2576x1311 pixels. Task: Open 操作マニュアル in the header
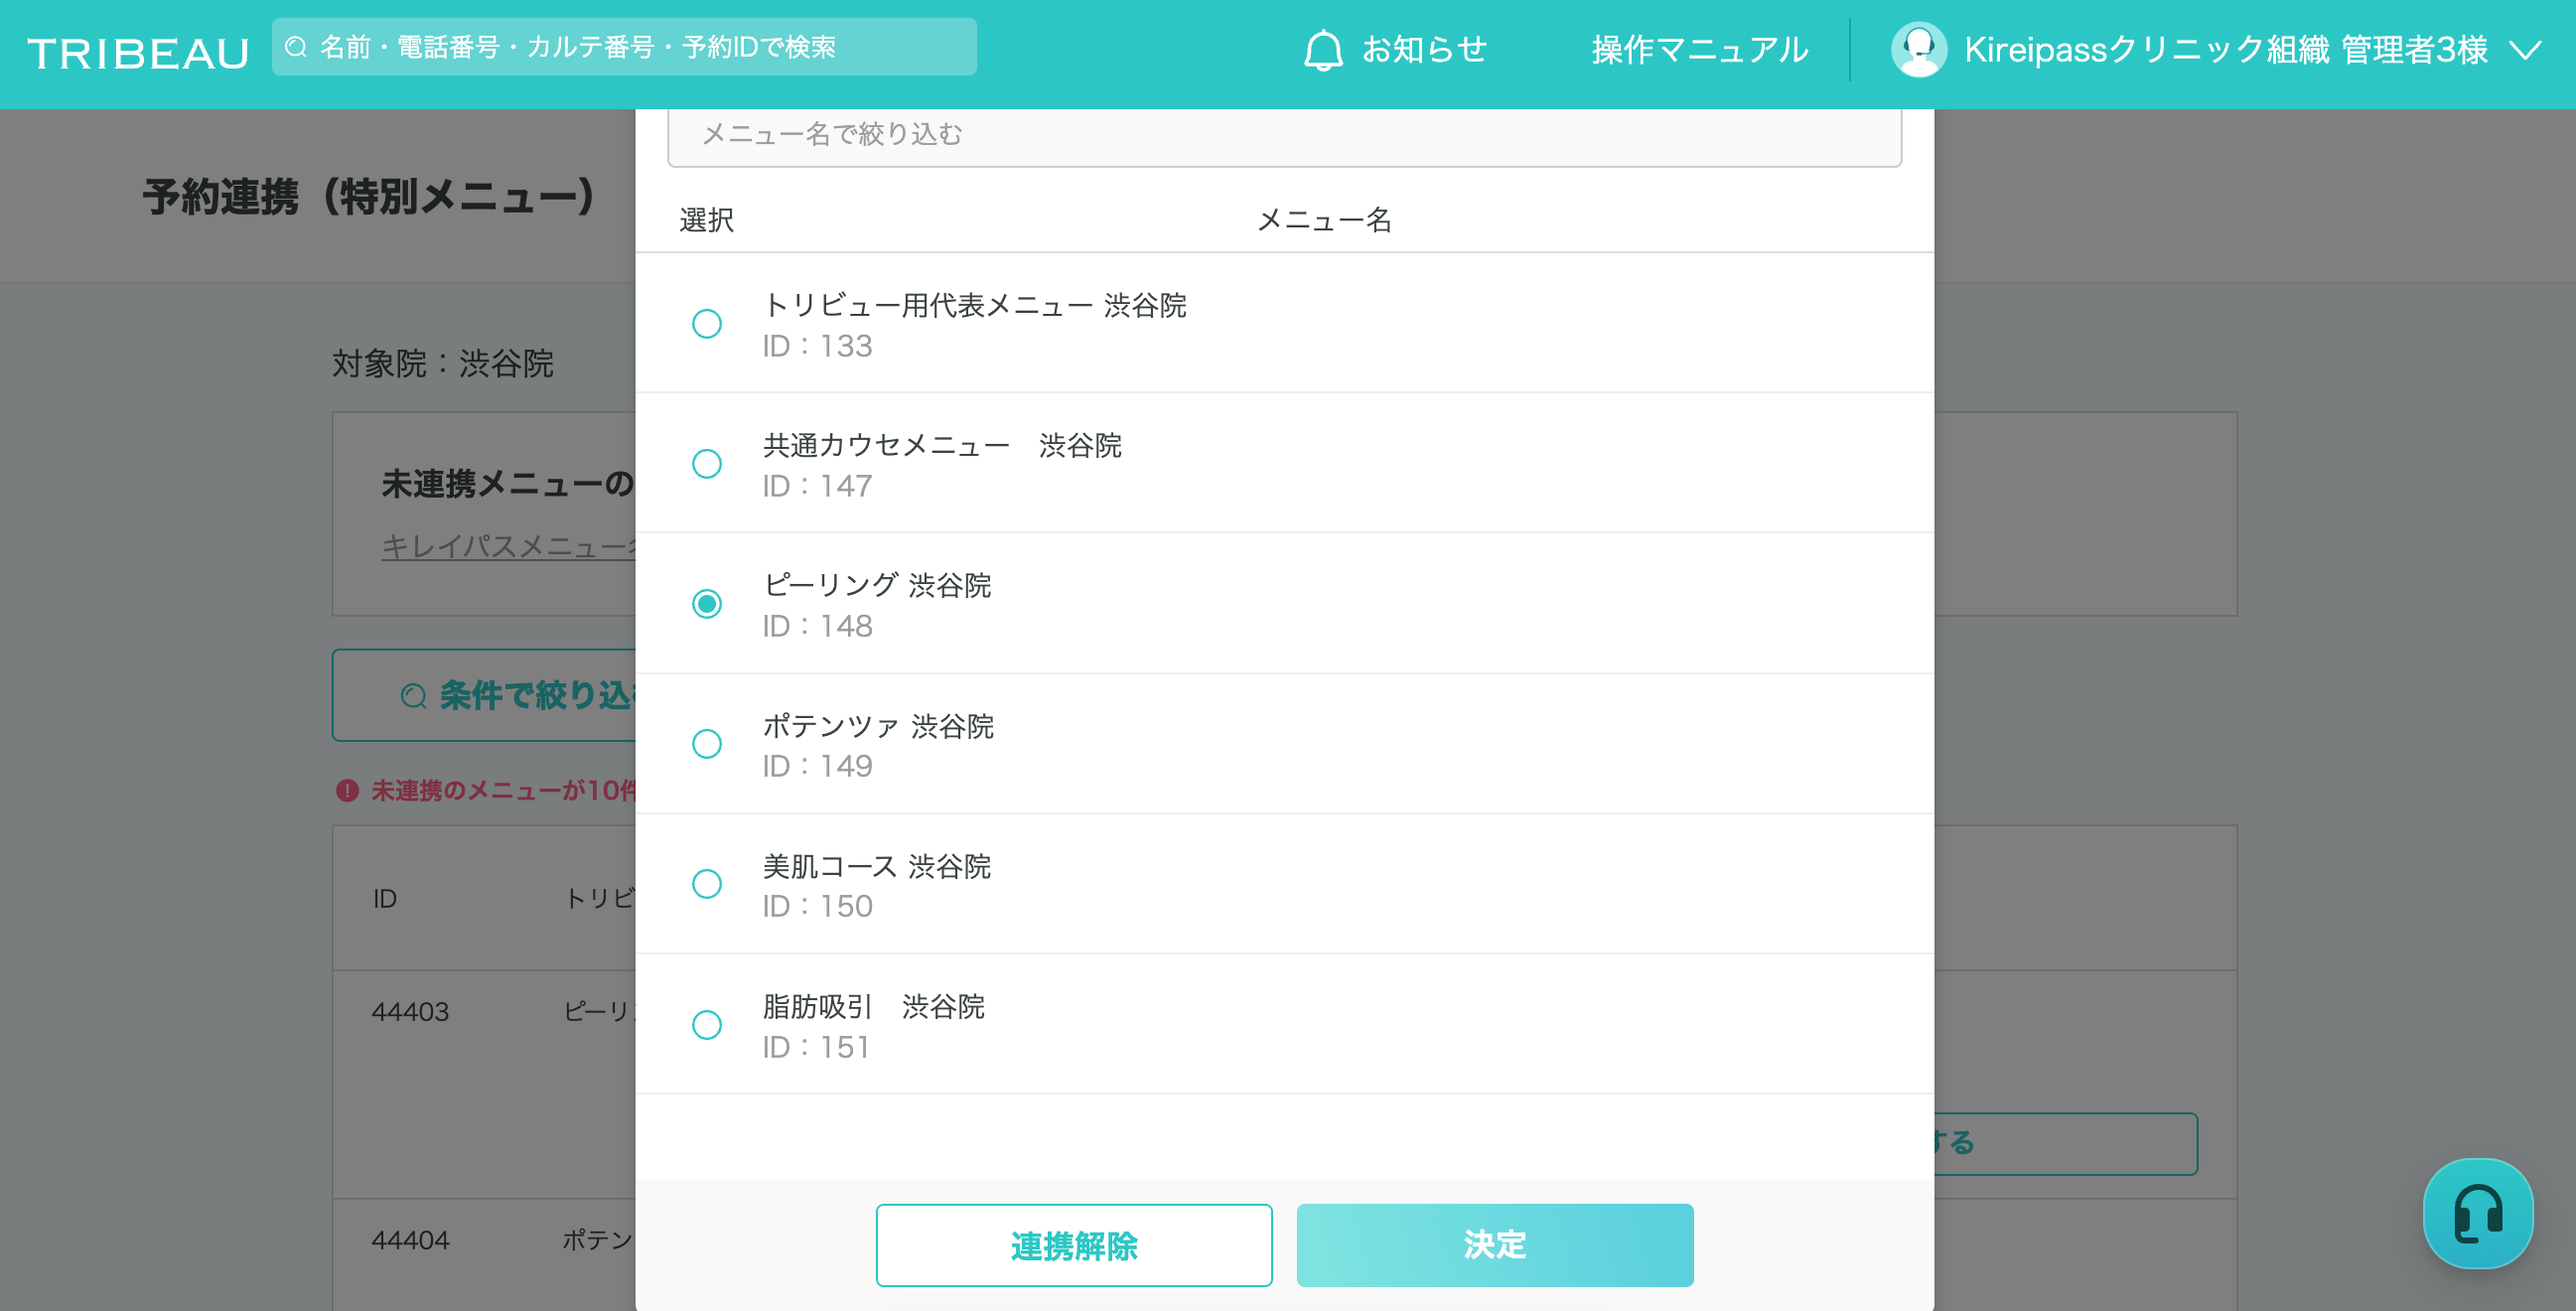[1699, 50]
